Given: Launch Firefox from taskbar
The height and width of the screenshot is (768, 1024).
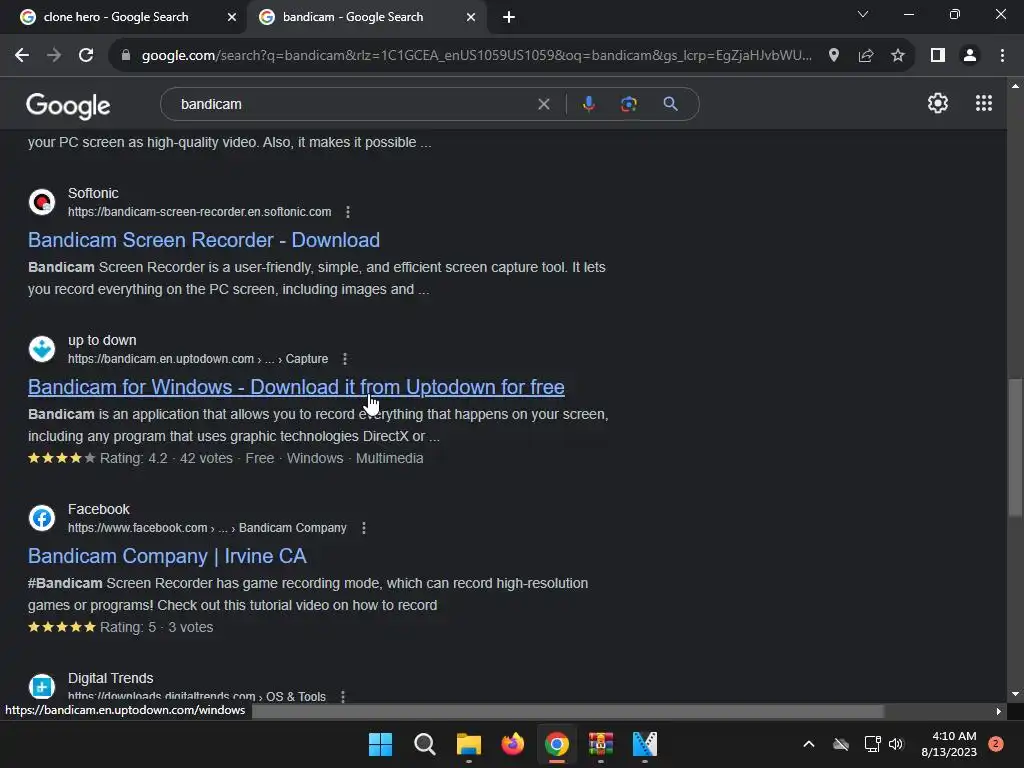Looking at the screenshot, I should pos(513,744).
